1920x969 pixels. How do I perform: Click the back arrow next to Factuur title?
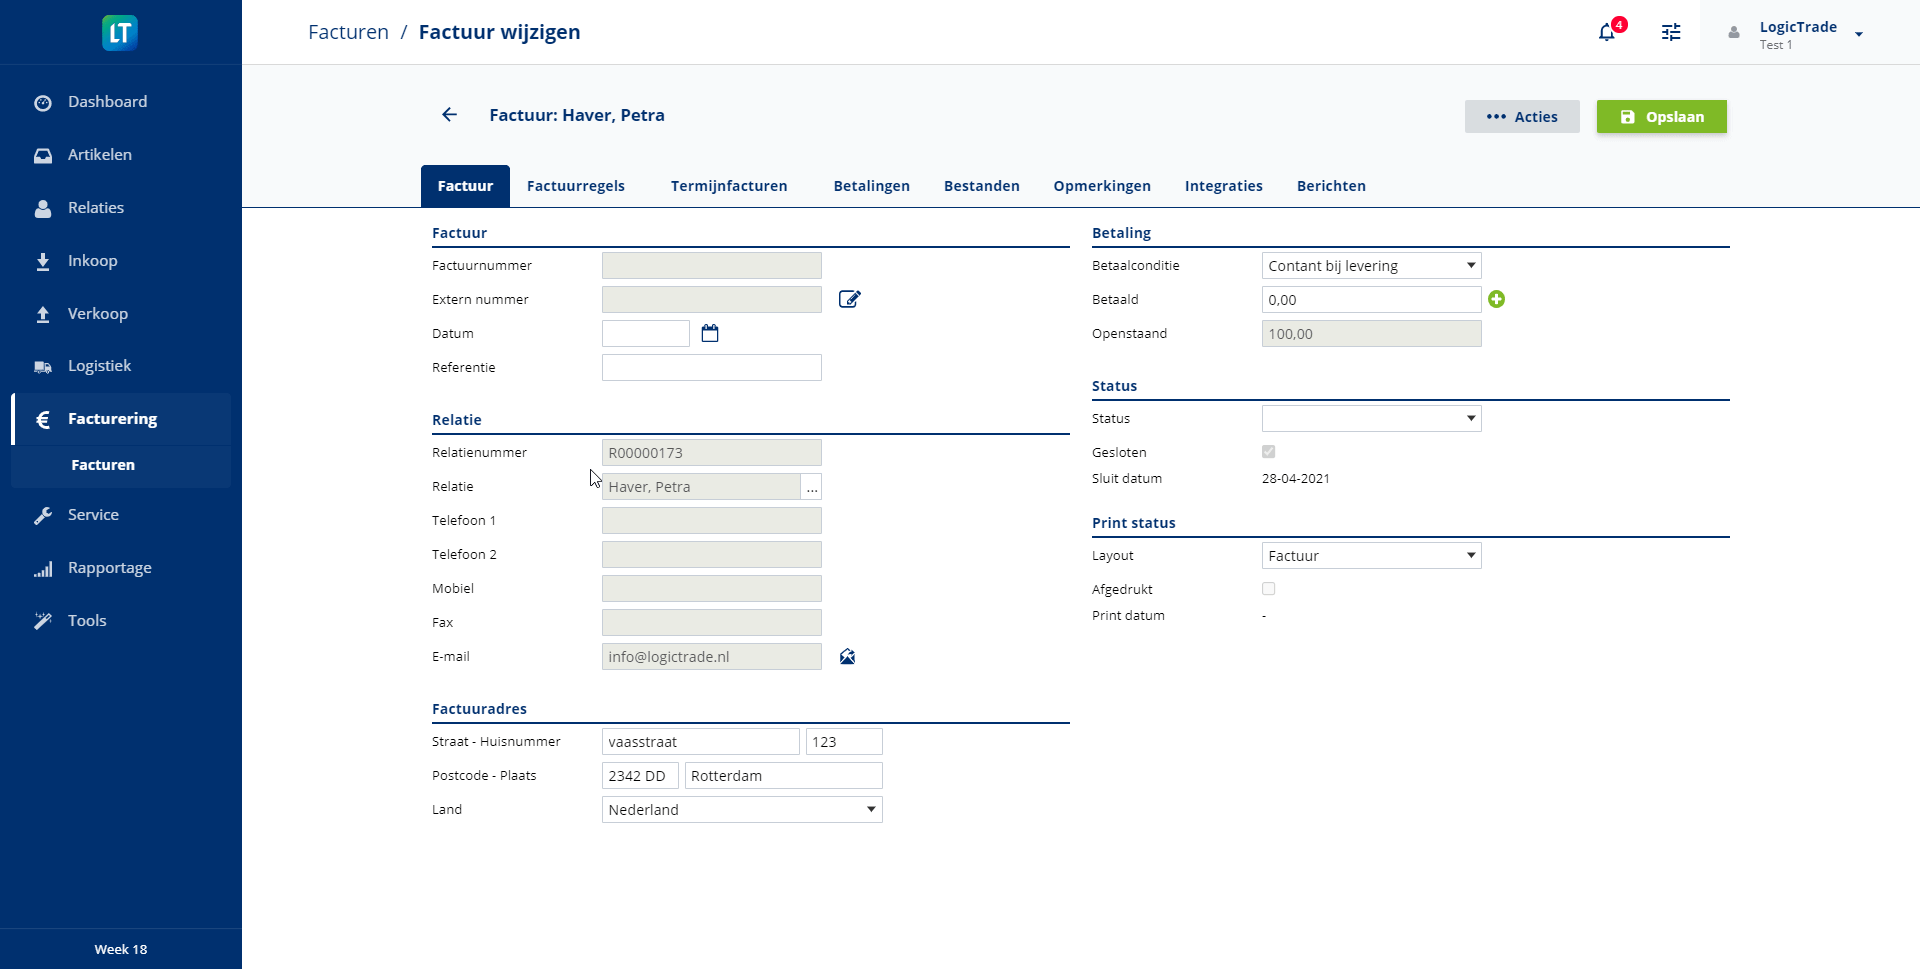[449, 115]
